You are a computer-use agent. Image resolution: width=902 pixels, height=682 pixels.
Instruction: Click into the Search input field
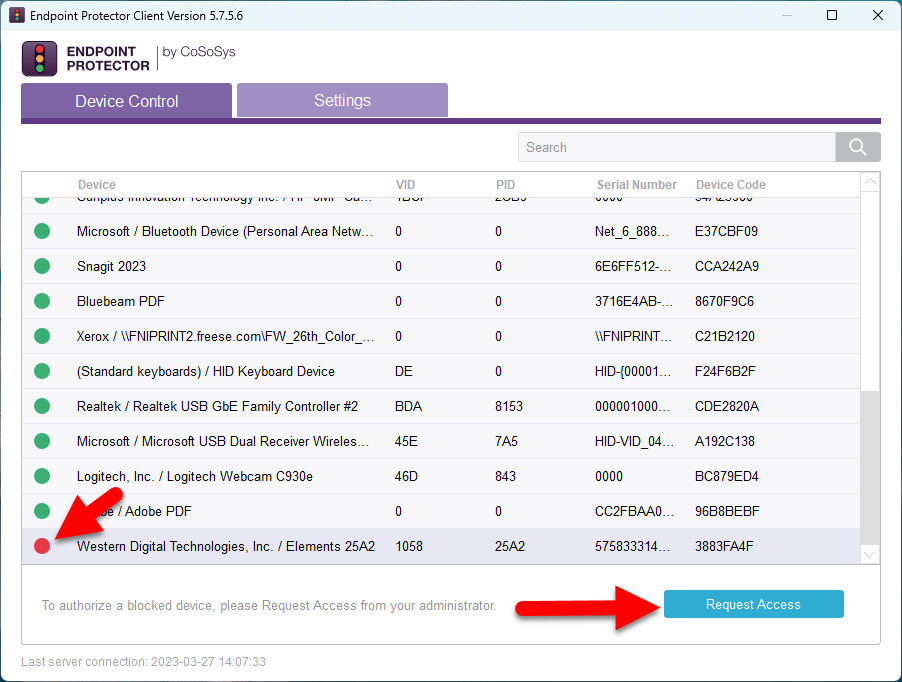(676, 147)
